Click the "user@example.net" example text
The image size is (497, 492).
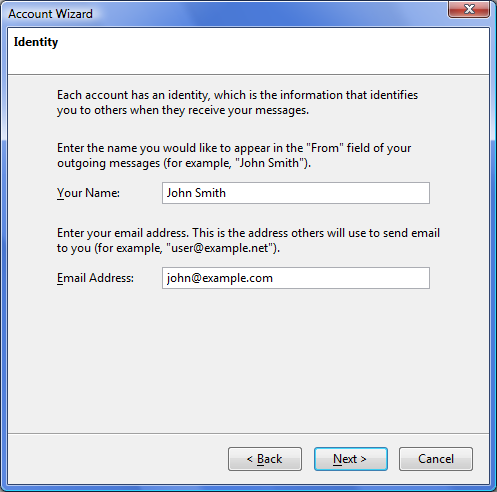pyautogui.click(x=220, y=248)
